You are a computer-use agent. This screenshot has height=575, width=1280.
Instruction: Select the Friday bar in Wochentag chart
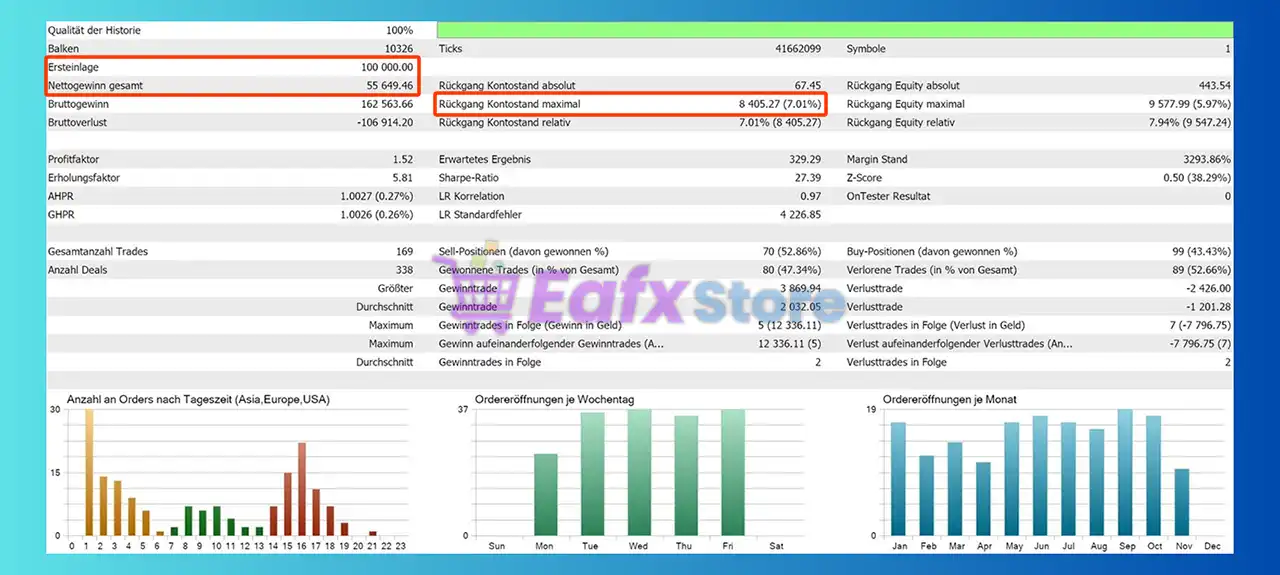[x=733, y=472]
